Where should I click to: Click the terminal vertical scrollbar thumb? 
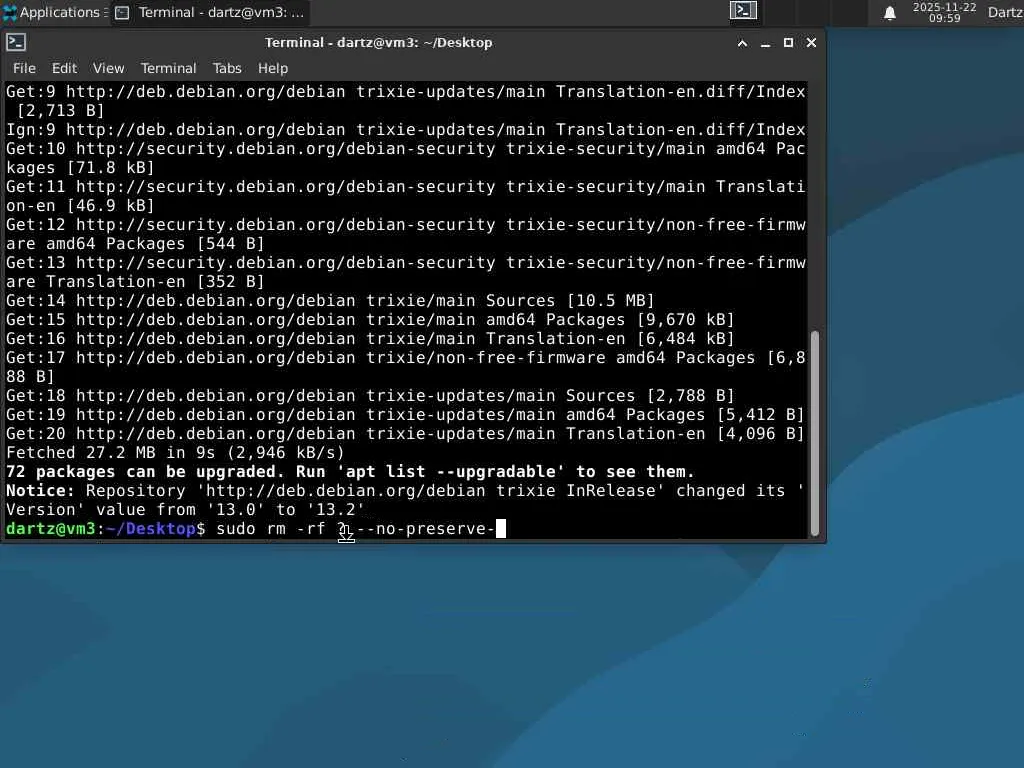pos(814,434)
